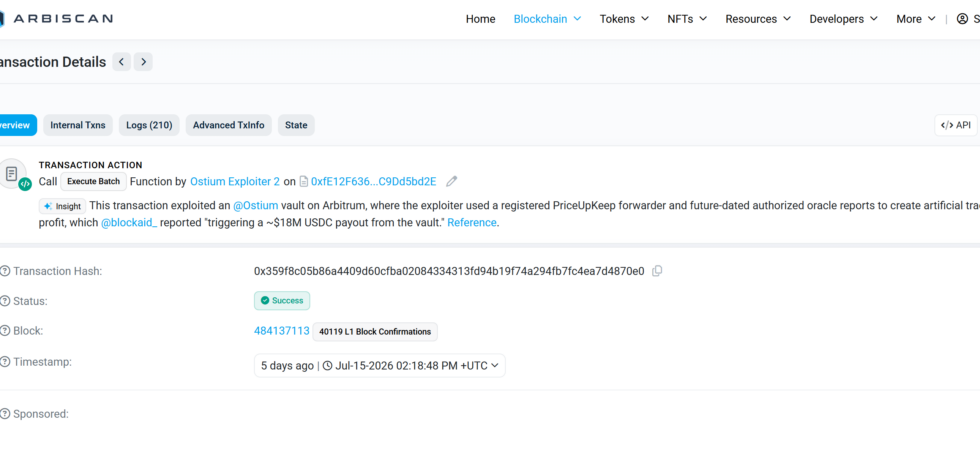Click help icon next to Timestamp
Image resolution: width=980 pixels, height=450 pixels.
point(5,361)
